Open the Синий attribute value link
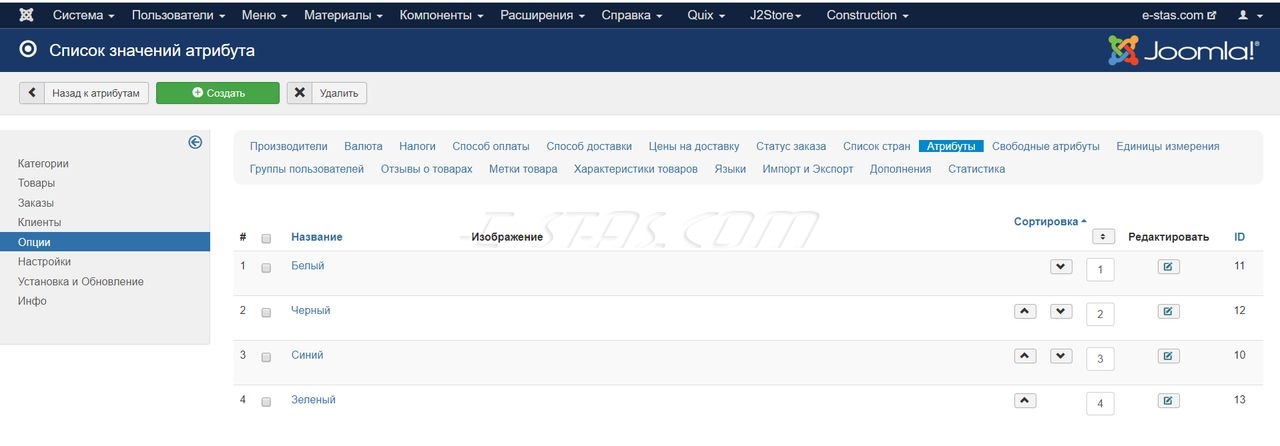Viewport: 1280px width, 446px height. pos(307,355)
